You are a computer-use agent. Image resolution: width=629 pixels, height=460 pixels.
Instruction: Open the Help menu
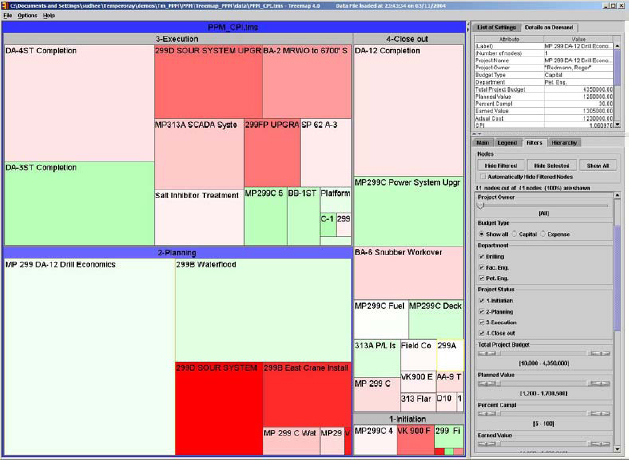(49, 16)
